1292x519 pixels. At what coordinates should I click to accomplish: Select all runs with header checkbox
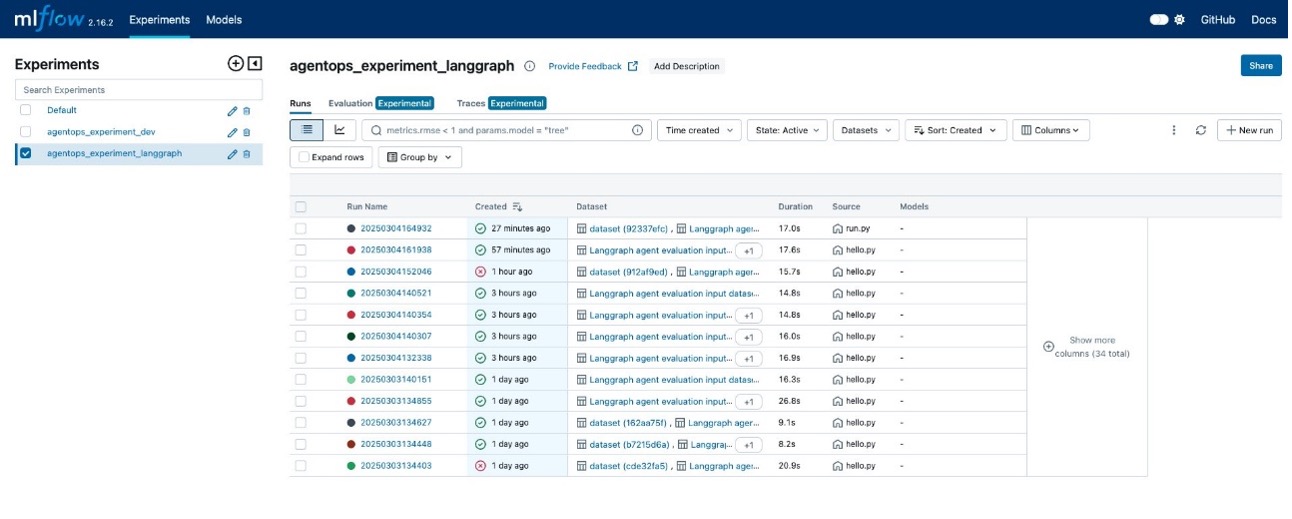coord(300,207)
